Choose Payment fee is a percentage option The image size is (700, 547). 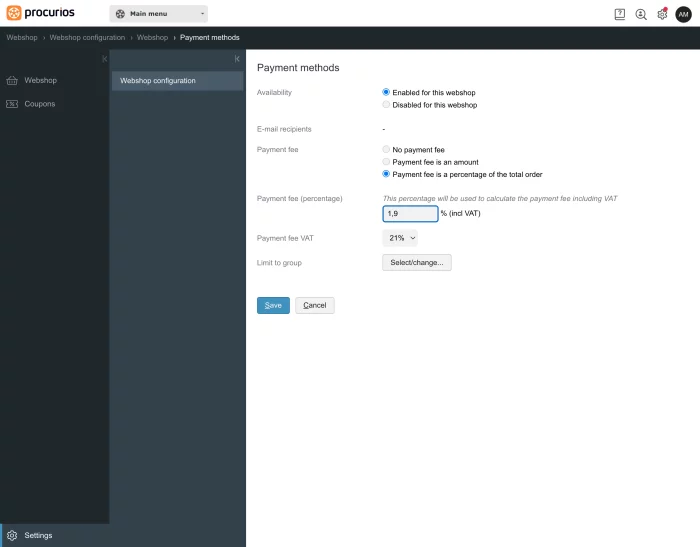(x=386, y=174)
